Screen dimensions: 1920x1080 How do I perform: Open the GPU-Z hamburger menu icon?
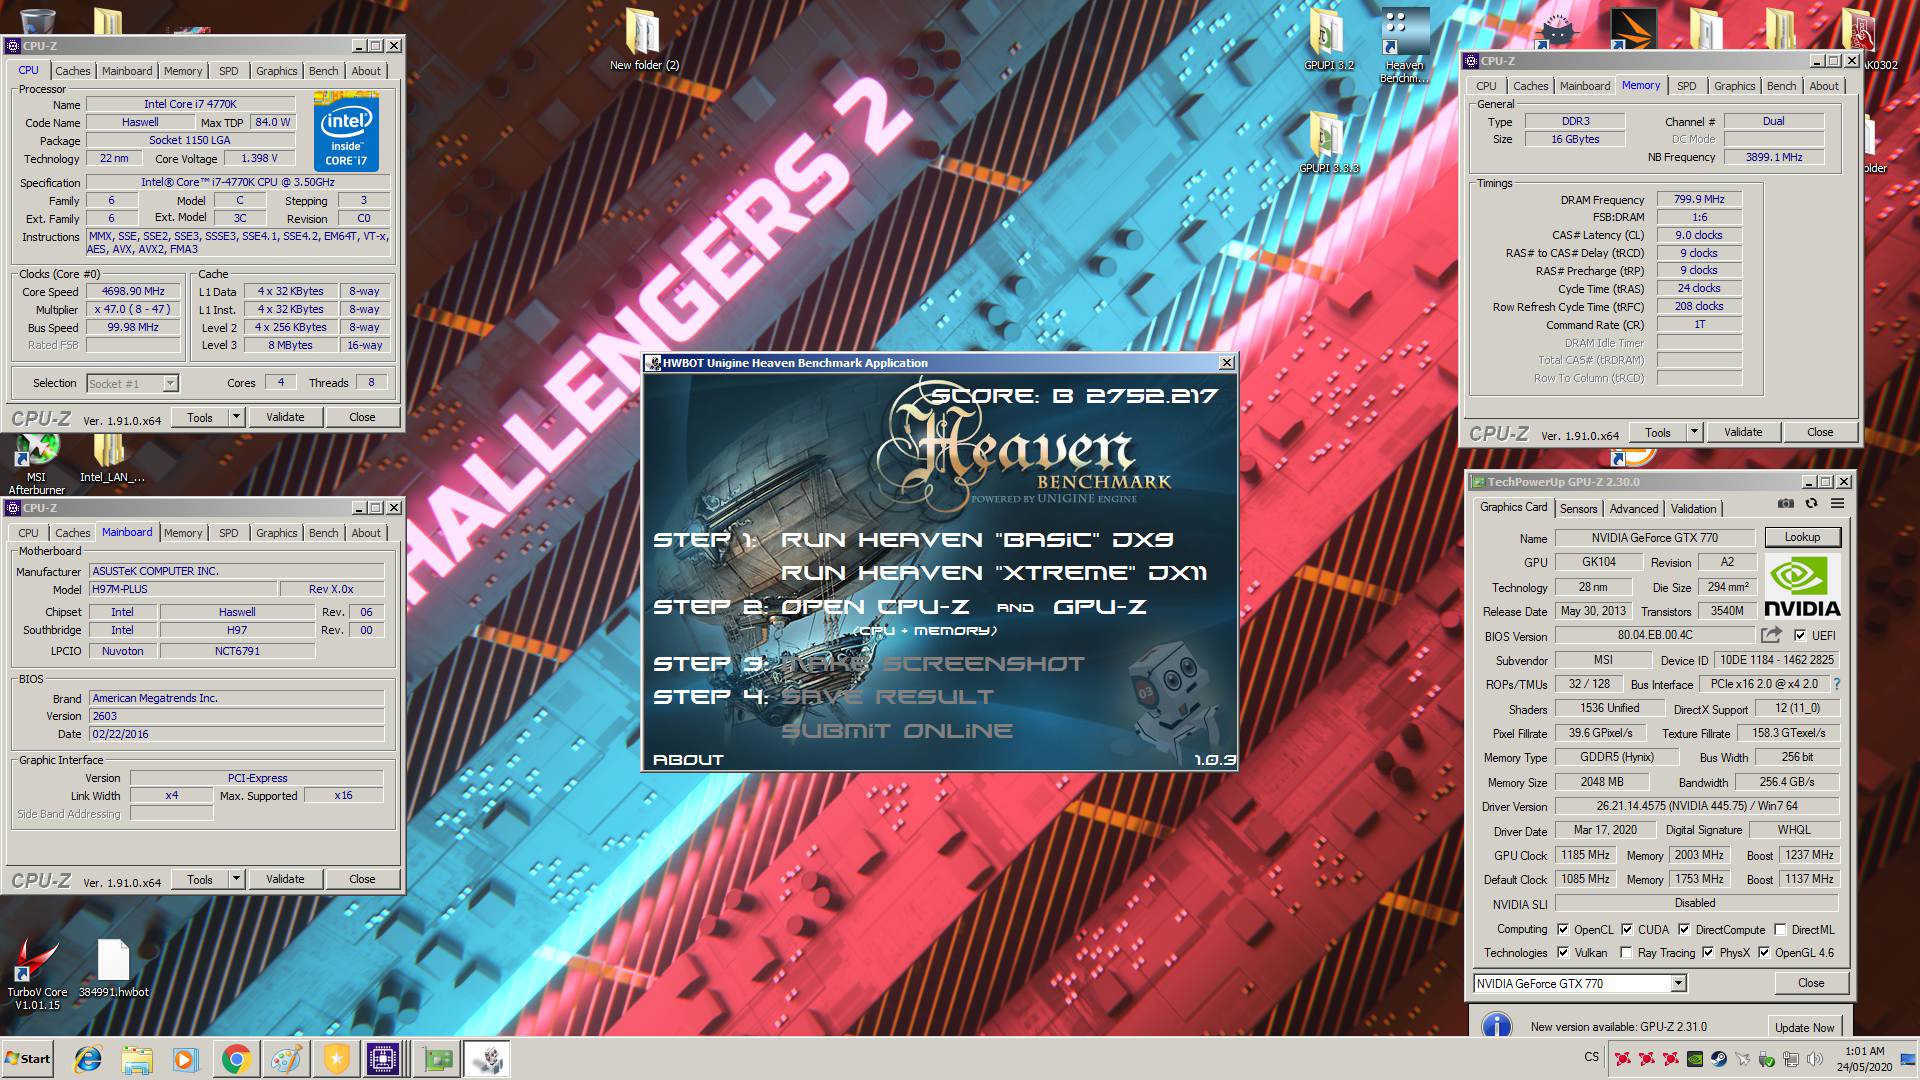(1837, 504)
